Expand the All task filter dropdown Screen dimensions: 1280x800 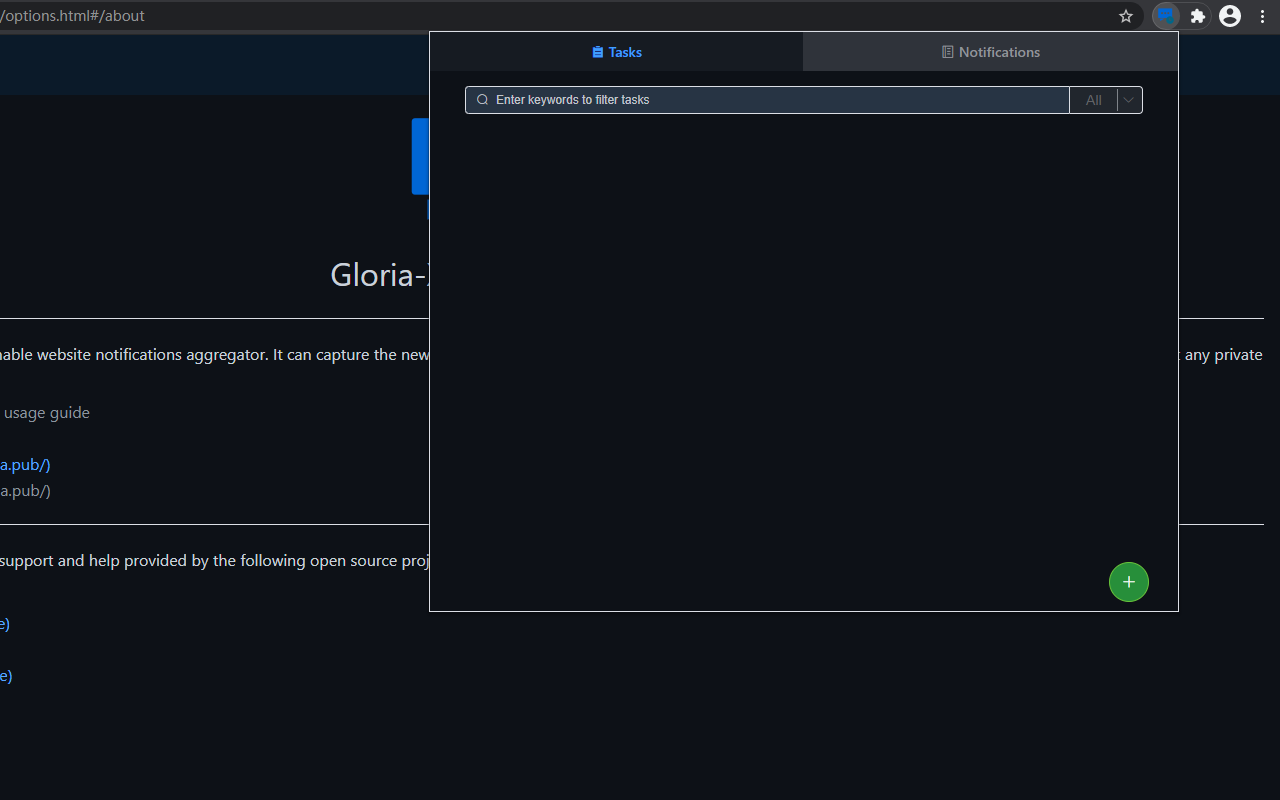(1106, 100)
